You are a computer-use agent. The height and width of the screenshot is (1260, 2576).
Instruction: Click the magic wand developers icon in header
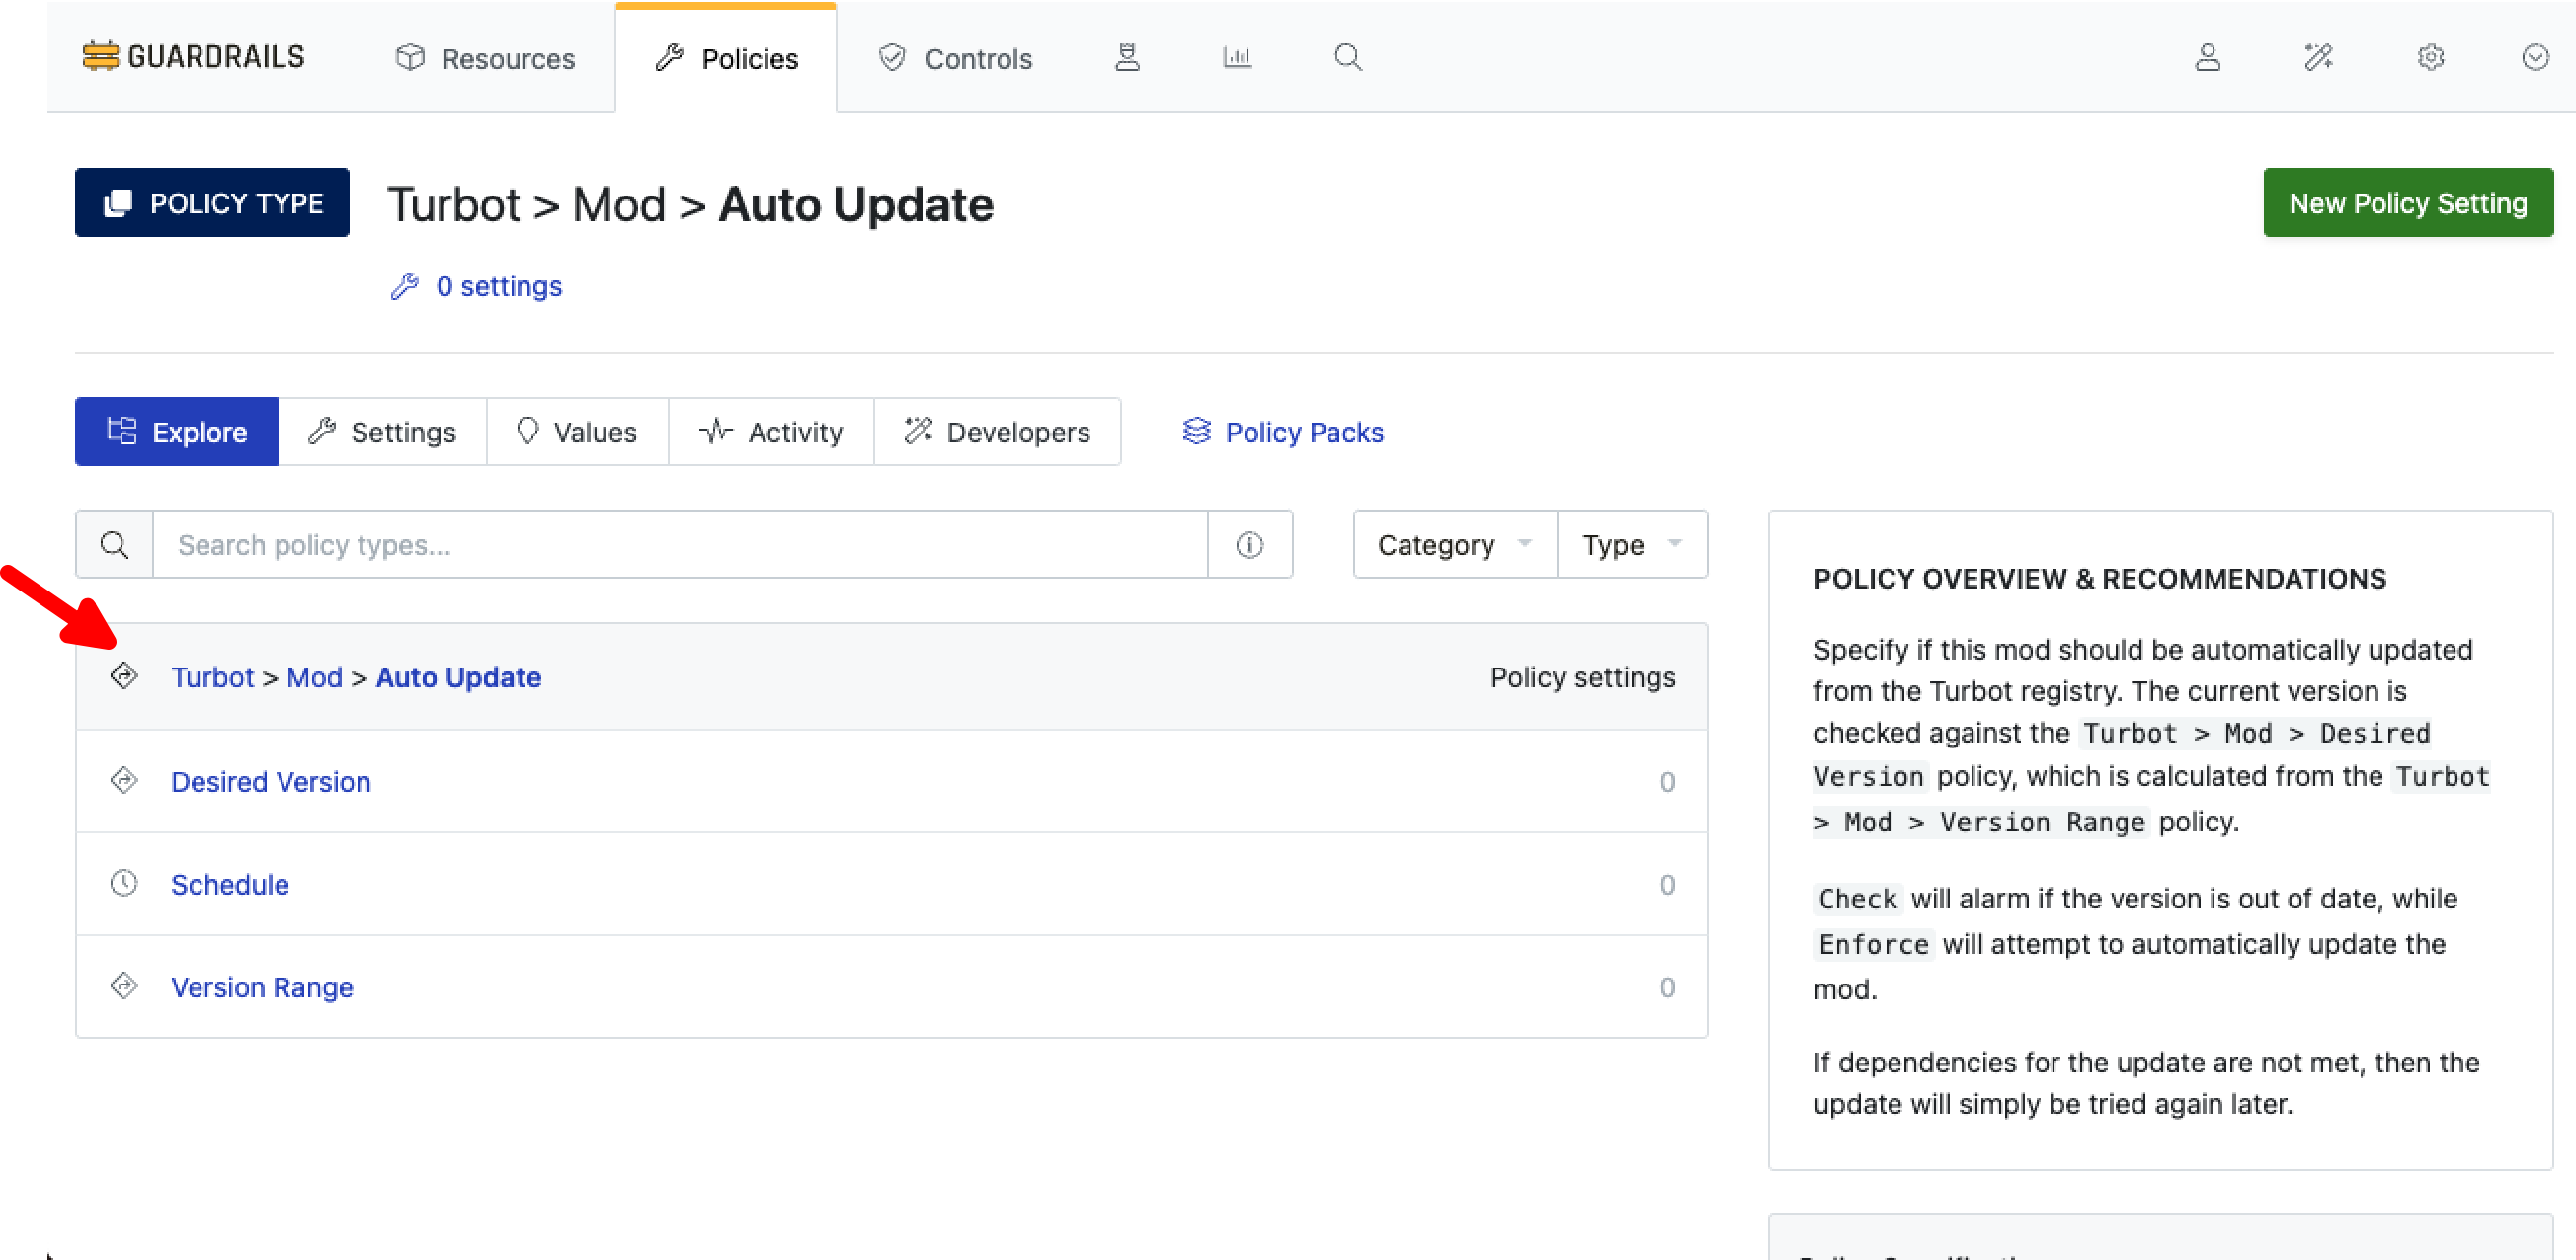(x=2318, y=57)
